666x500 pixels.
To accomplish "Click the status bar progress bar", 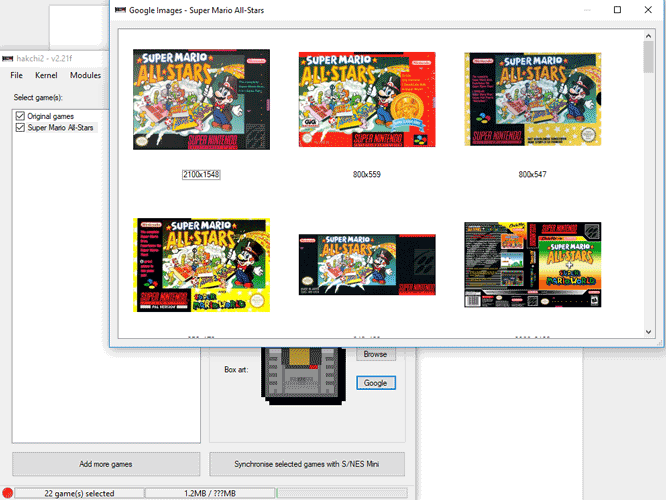I will point(342,493).
